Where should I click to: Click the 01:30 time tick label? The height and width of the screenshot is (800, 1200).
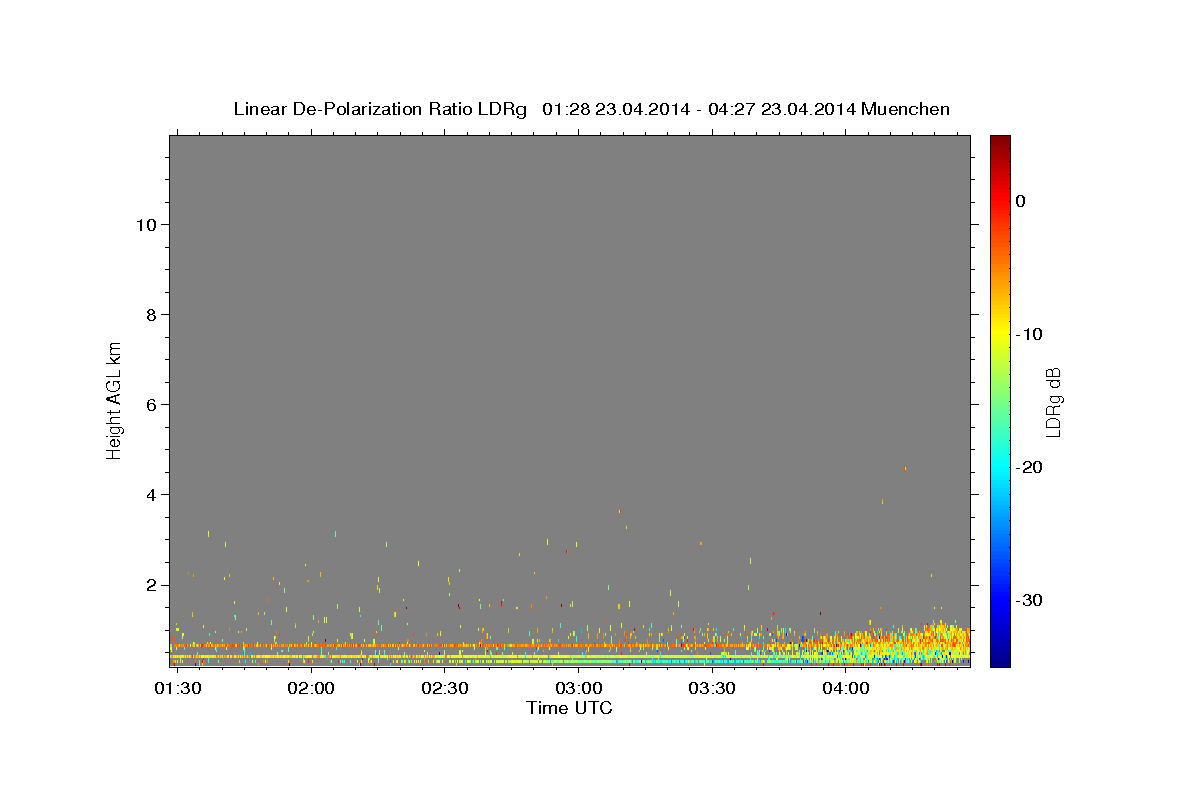(177, 689)
